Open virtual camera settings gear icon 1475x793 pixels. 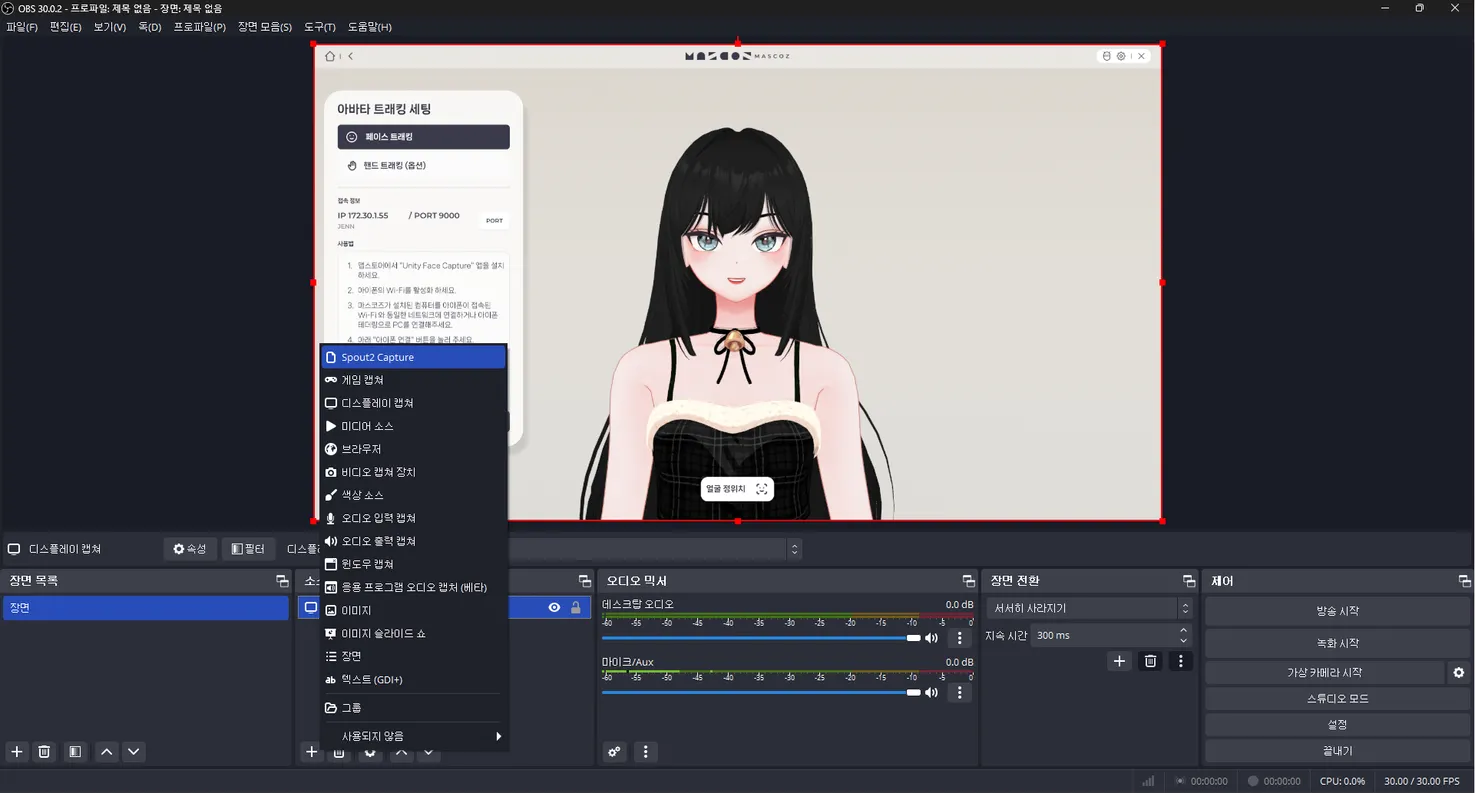coord(1459,673)
